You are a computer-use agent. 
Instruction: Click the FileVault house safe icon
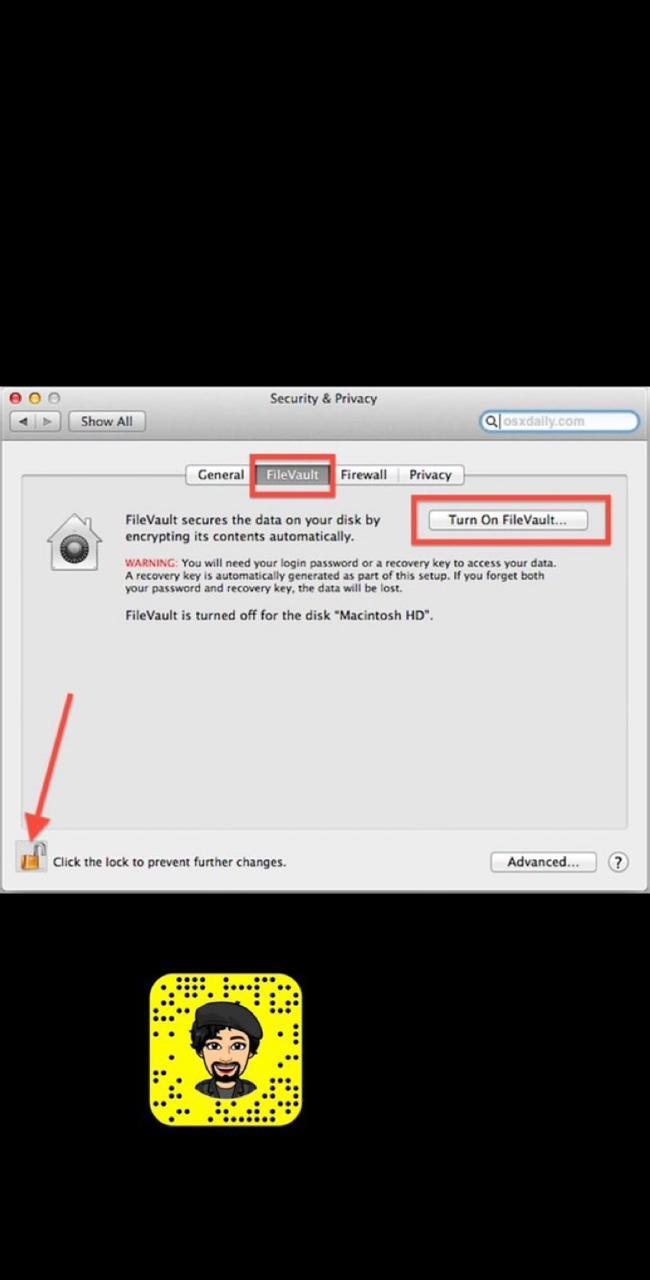click(74, 543)
